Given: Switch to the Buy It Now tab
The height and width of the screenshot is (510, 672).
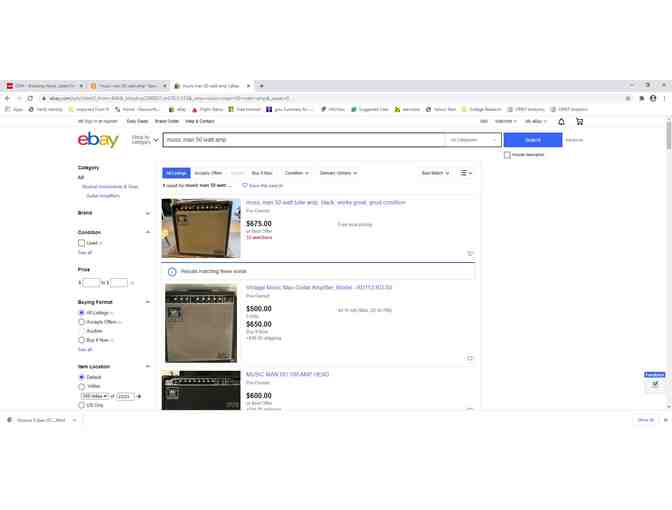Looking at the screenshot, I should pyautogui.click(x=262, y=173).
